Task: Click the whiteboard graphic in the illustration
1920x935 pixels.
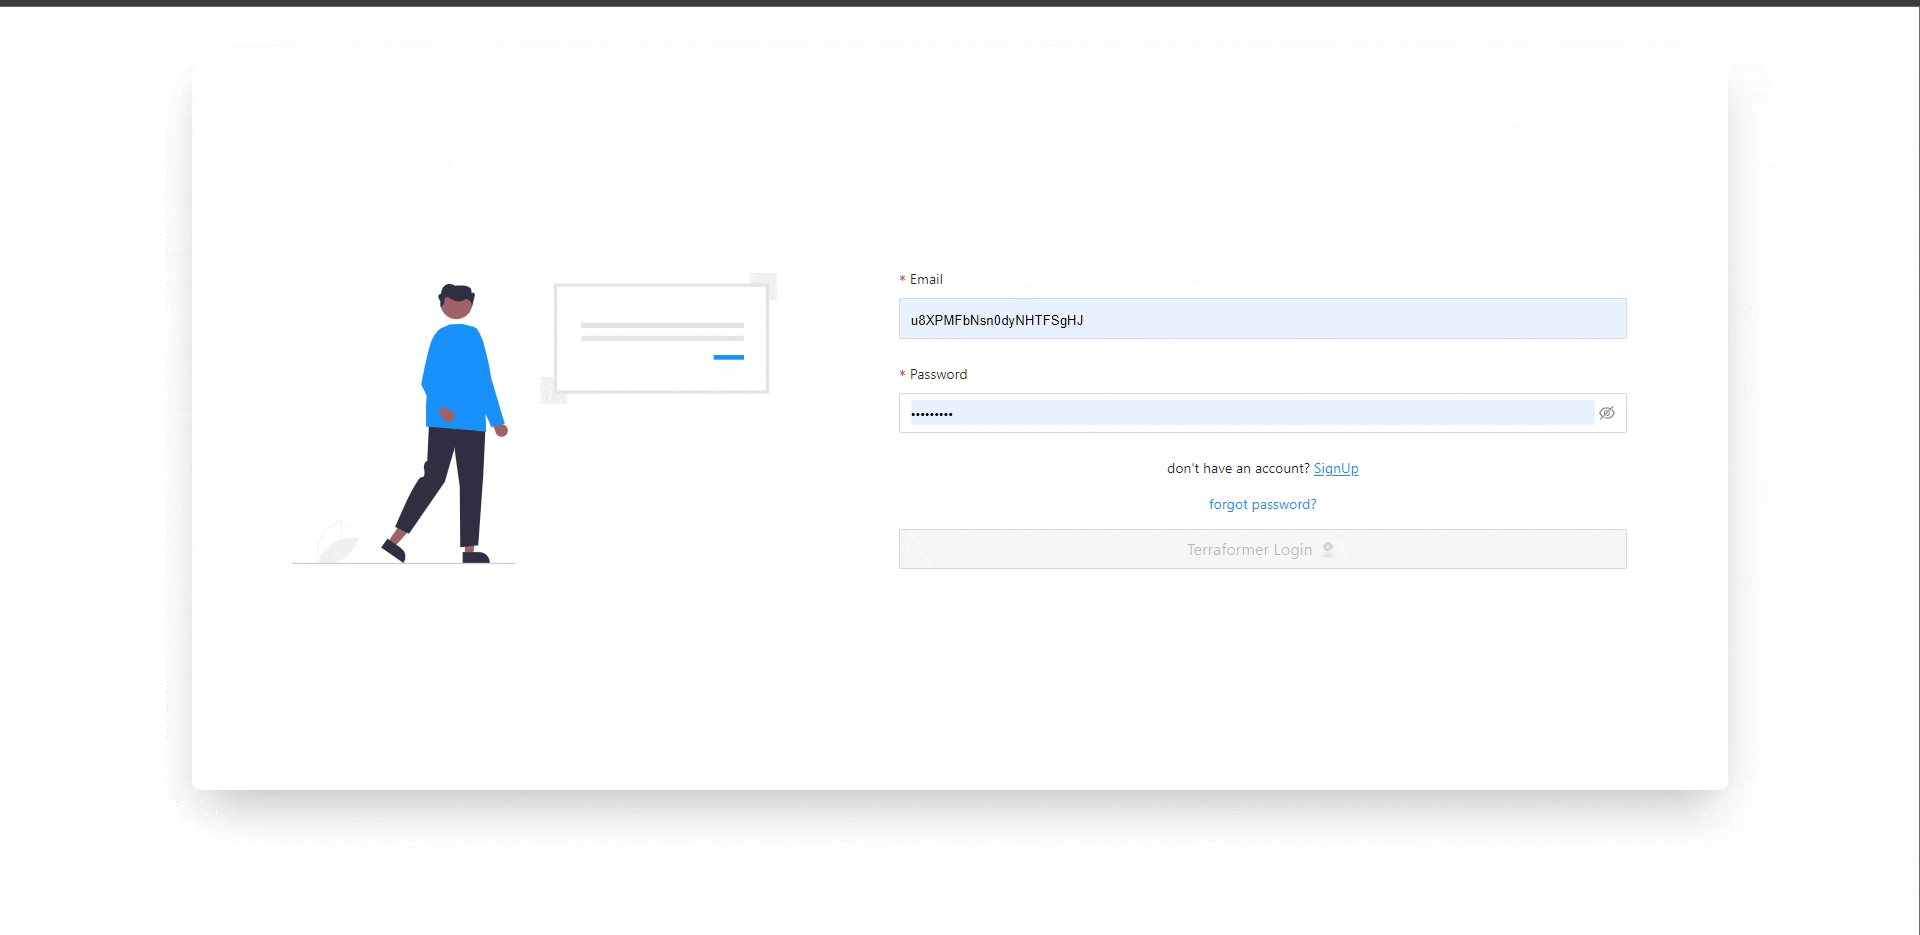Action: coord(660,337)
